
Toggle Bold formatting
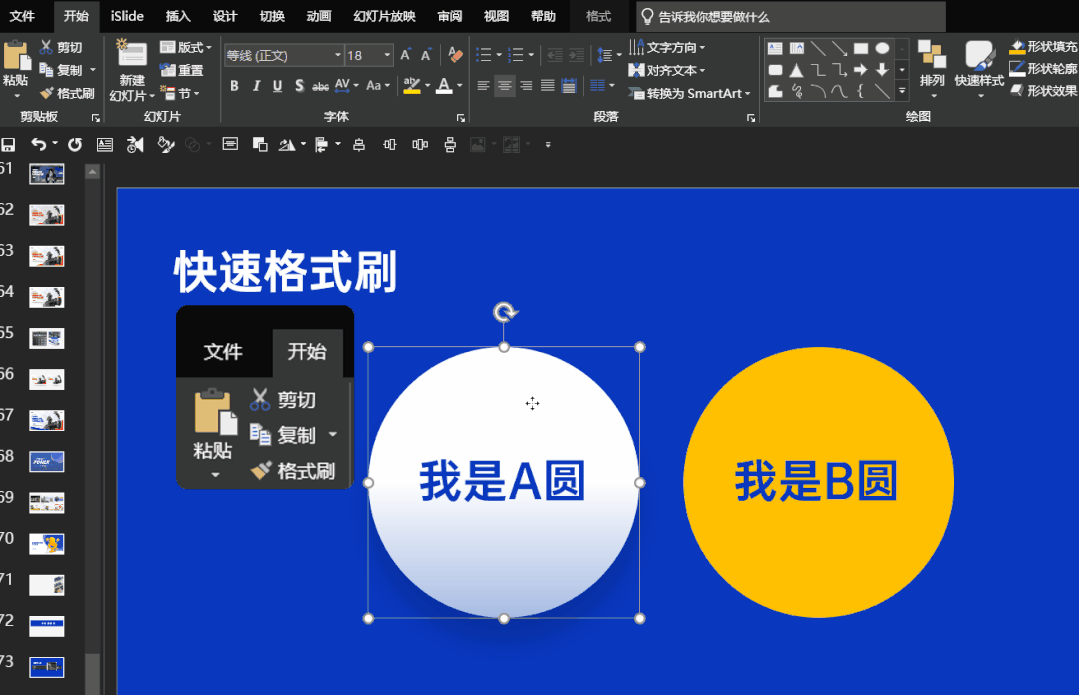[235, 86]
